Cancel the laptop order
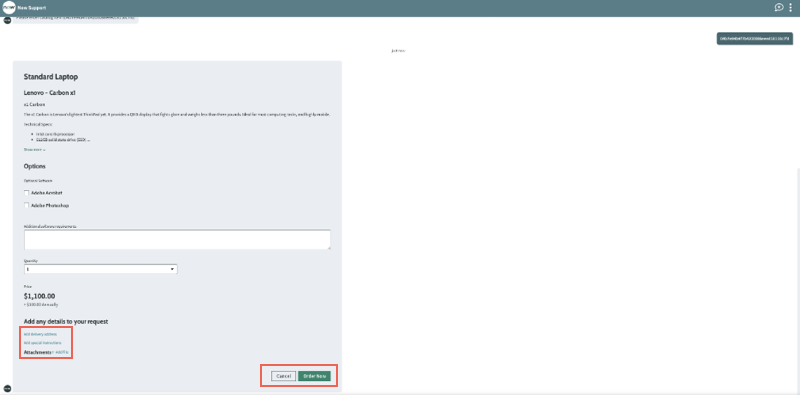The height and width of the screenshot is (395, 800). tap(283, 376)
